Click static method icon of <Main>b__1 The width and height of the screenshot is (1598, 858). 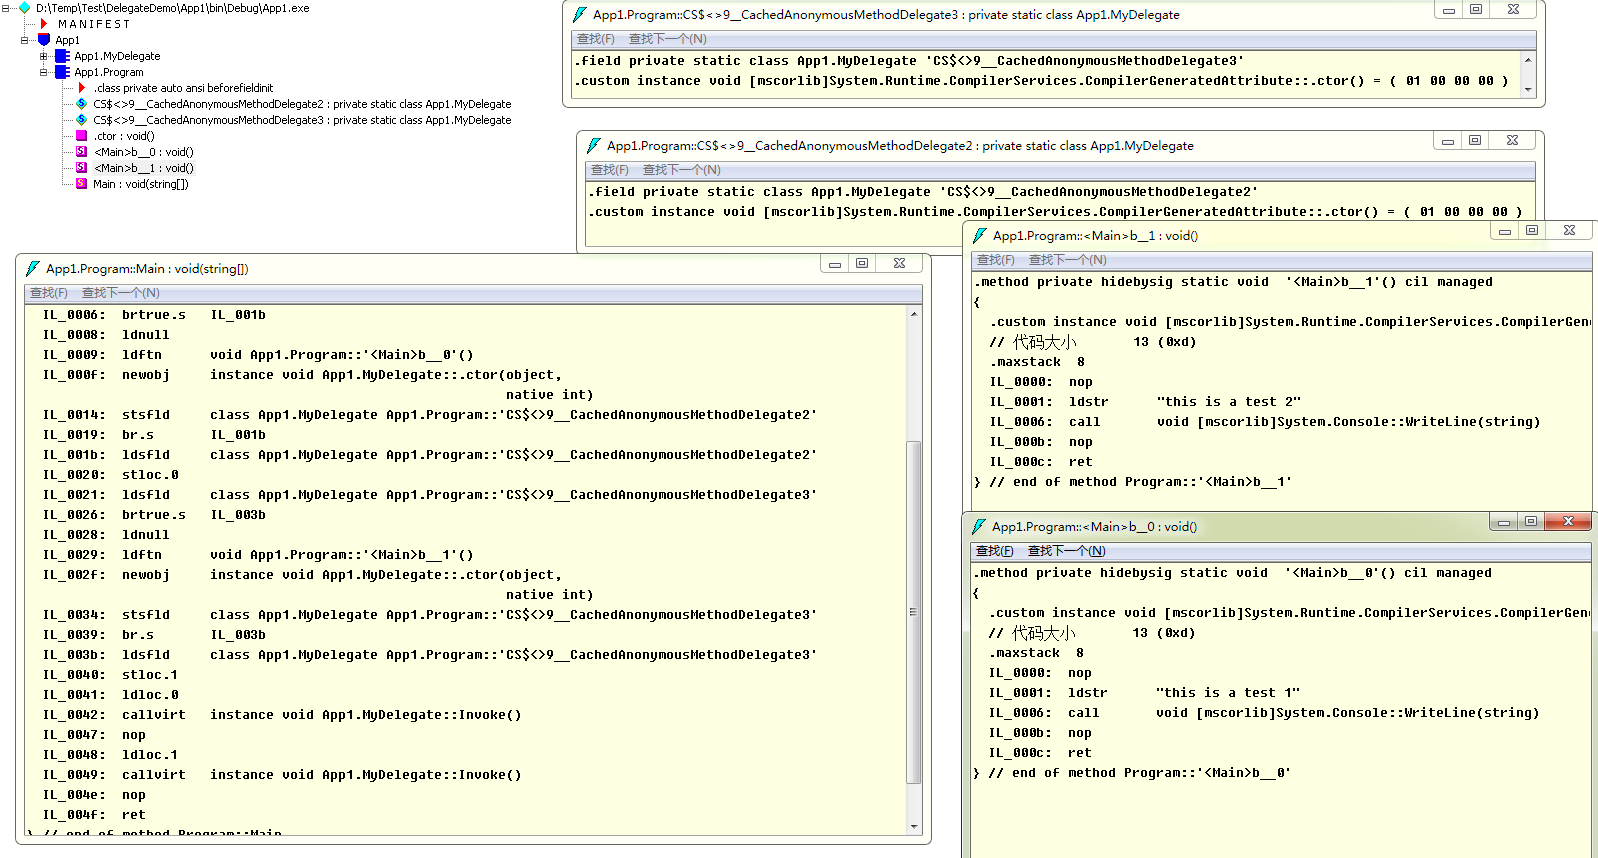82,168
